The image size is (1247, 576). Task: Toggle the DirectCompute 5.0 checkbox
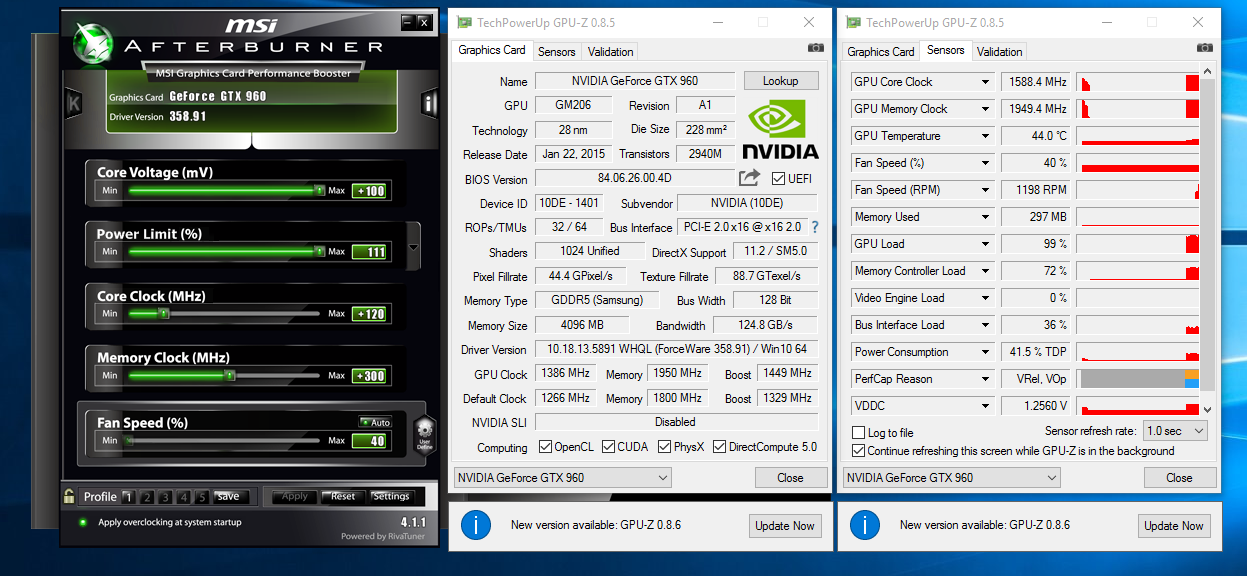coord(720,447)
